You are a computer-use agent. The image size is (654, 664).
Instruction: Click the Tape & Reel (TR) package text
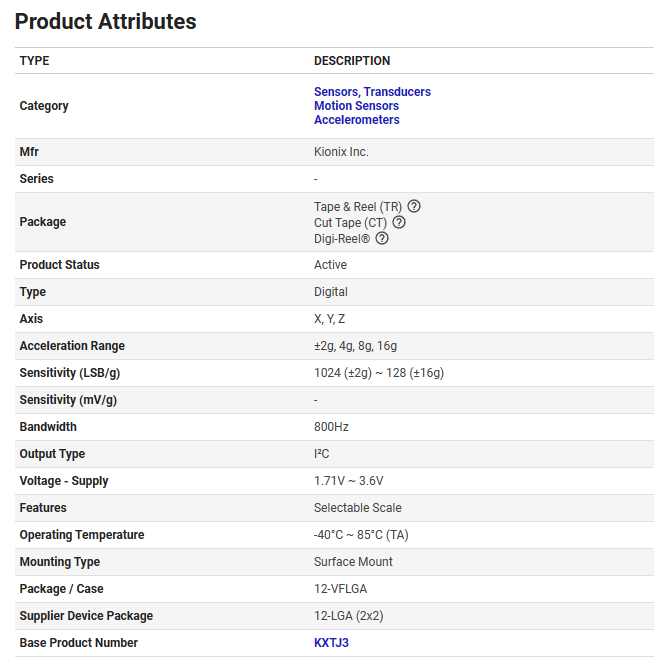coord(357,207)
